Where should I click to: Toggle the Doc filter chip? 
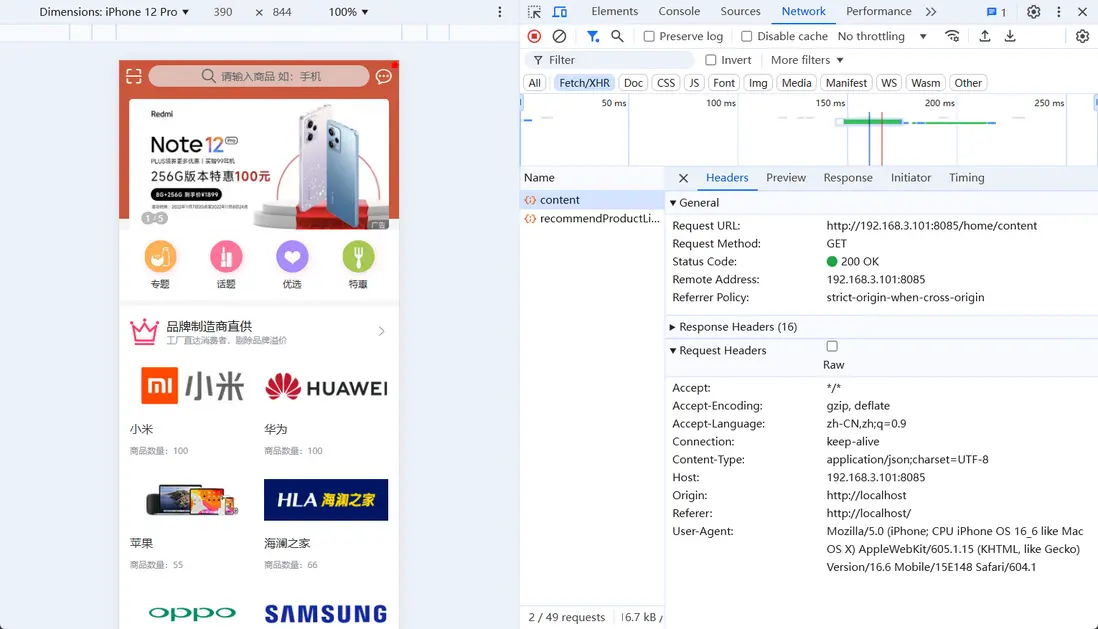633,83
